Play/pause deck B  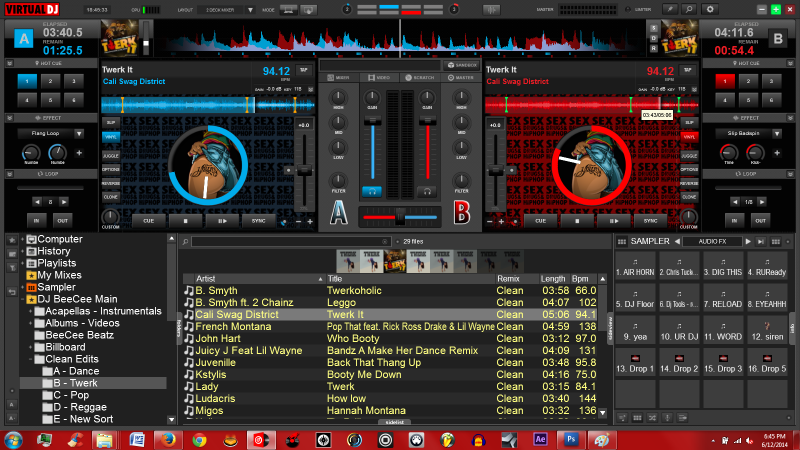tap(614, 221)
